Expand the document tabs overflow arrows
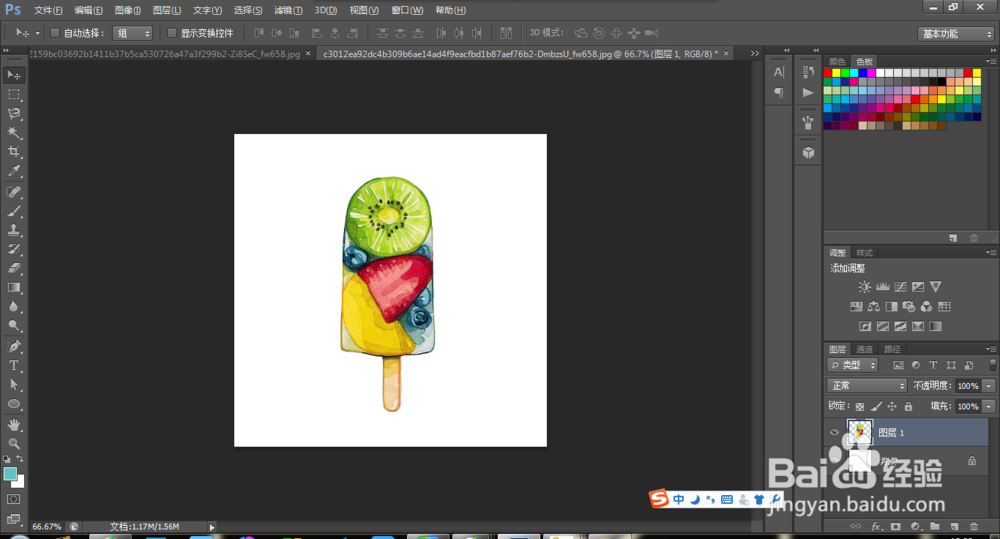 [x=755, y=54]
